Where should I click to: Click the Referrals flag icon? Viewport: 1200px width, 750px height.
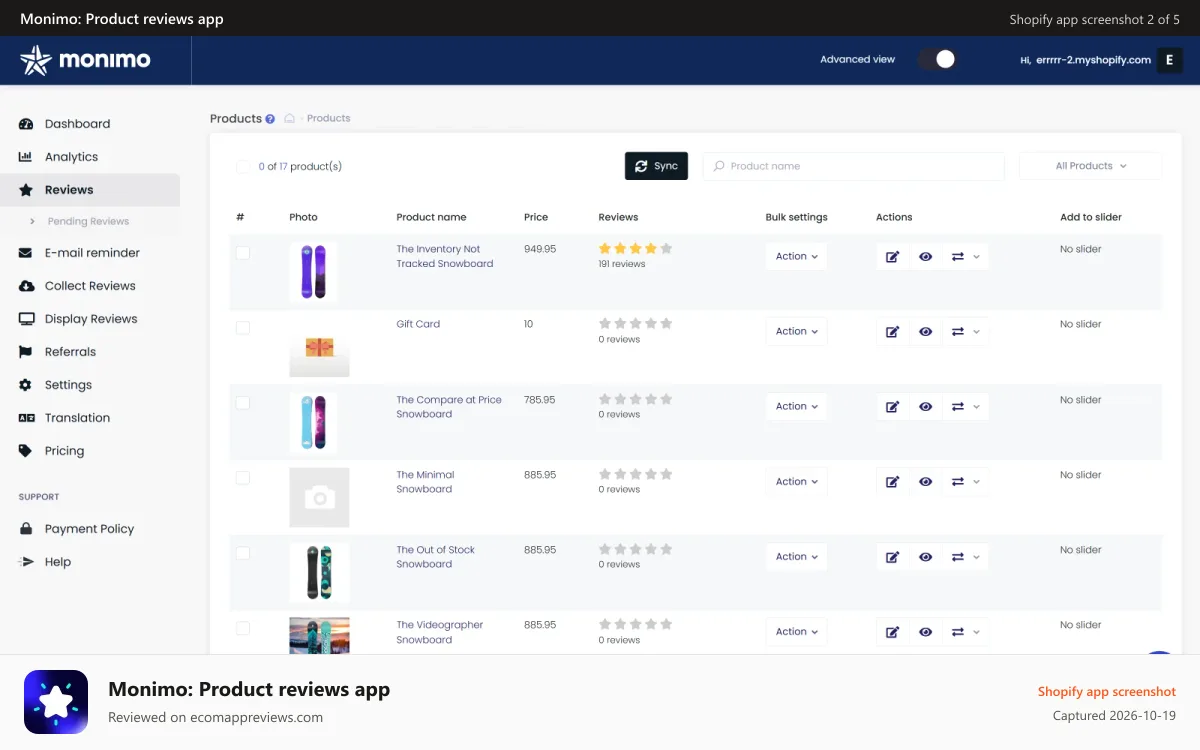coord(26,352)
